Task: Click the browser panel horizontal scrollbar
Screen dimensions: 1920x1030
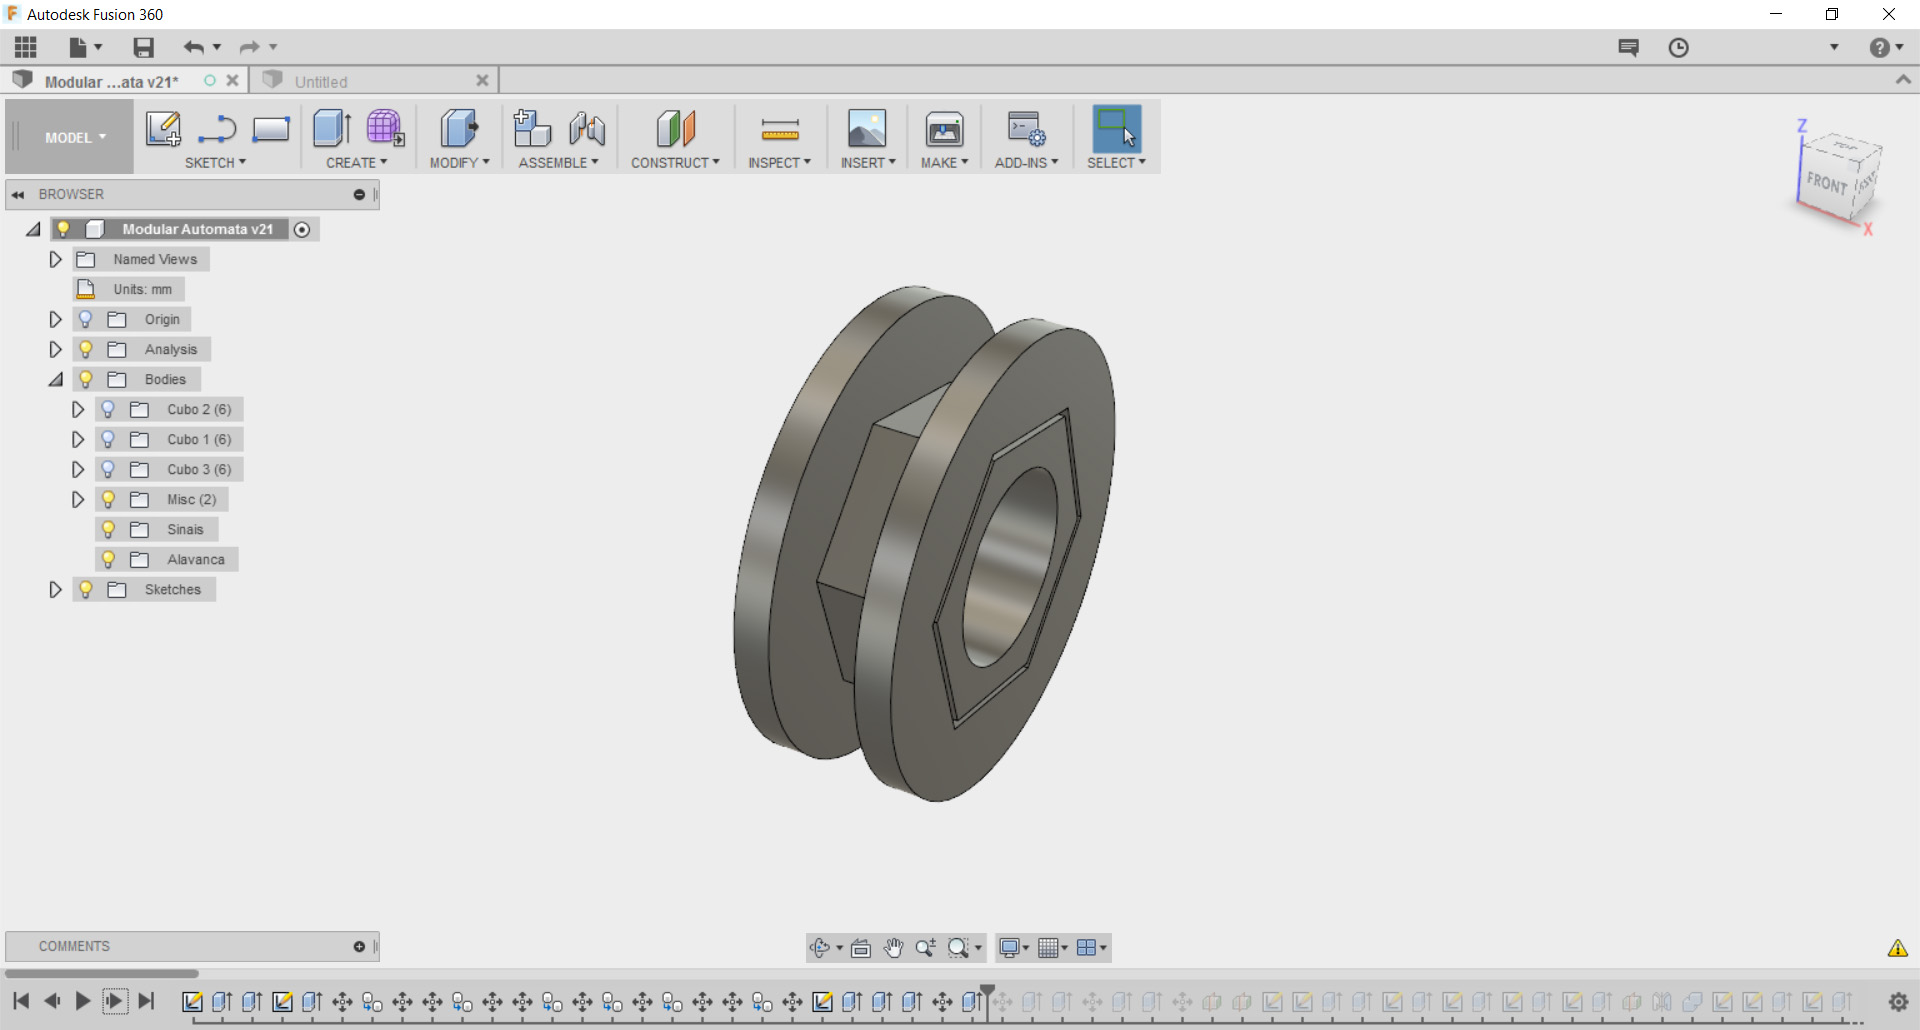Action: point(101,973)
